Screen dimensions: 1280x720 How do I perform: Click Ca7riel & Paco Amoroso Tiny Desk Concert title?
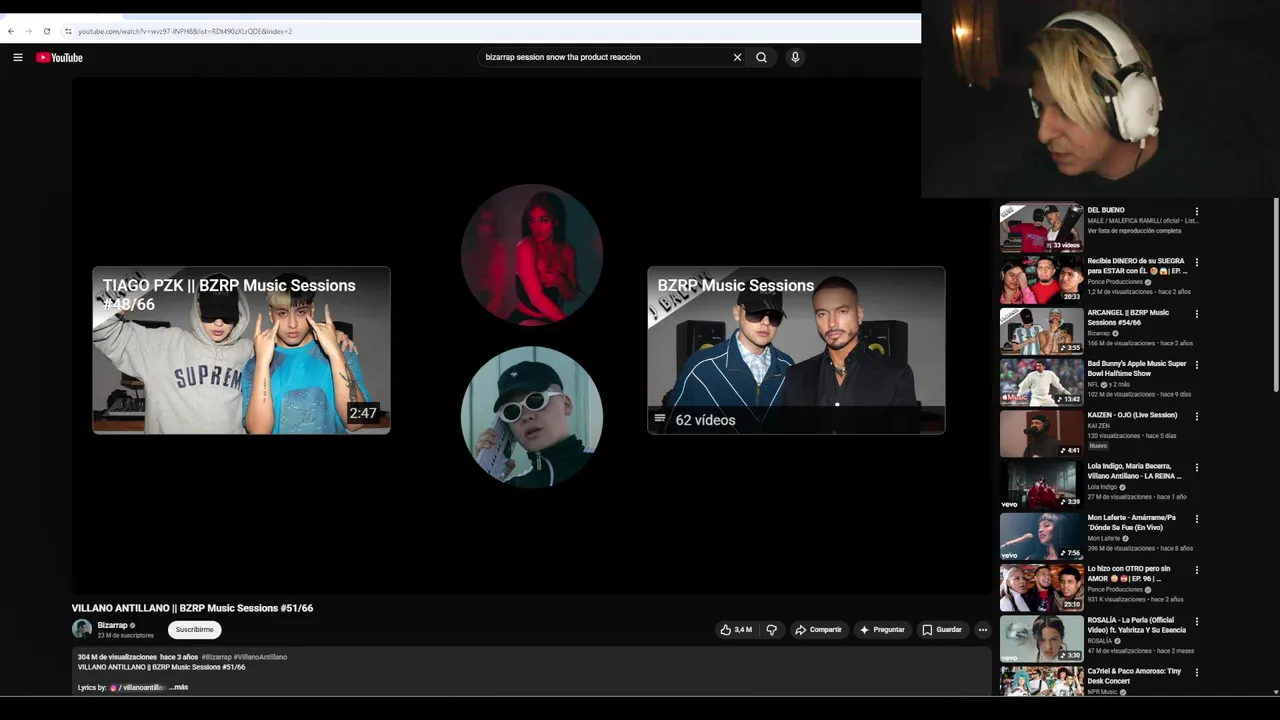(x=1134, y=676)
